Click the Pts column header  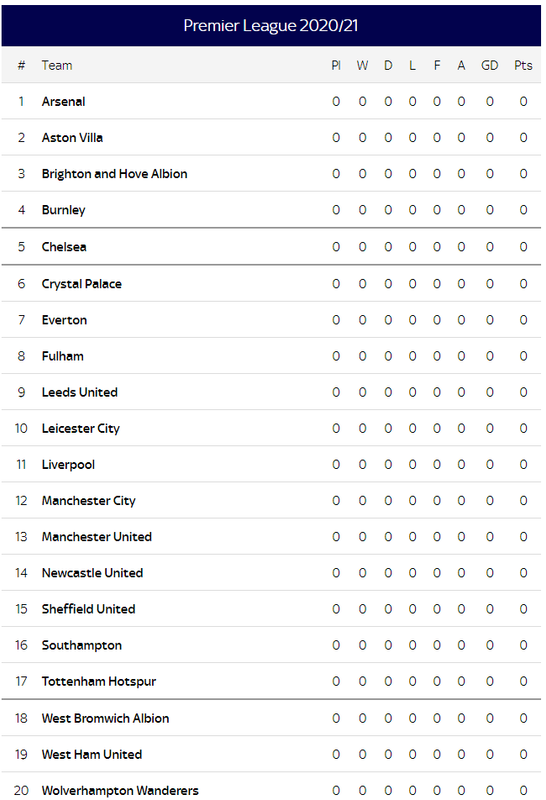tap(523, 65)
